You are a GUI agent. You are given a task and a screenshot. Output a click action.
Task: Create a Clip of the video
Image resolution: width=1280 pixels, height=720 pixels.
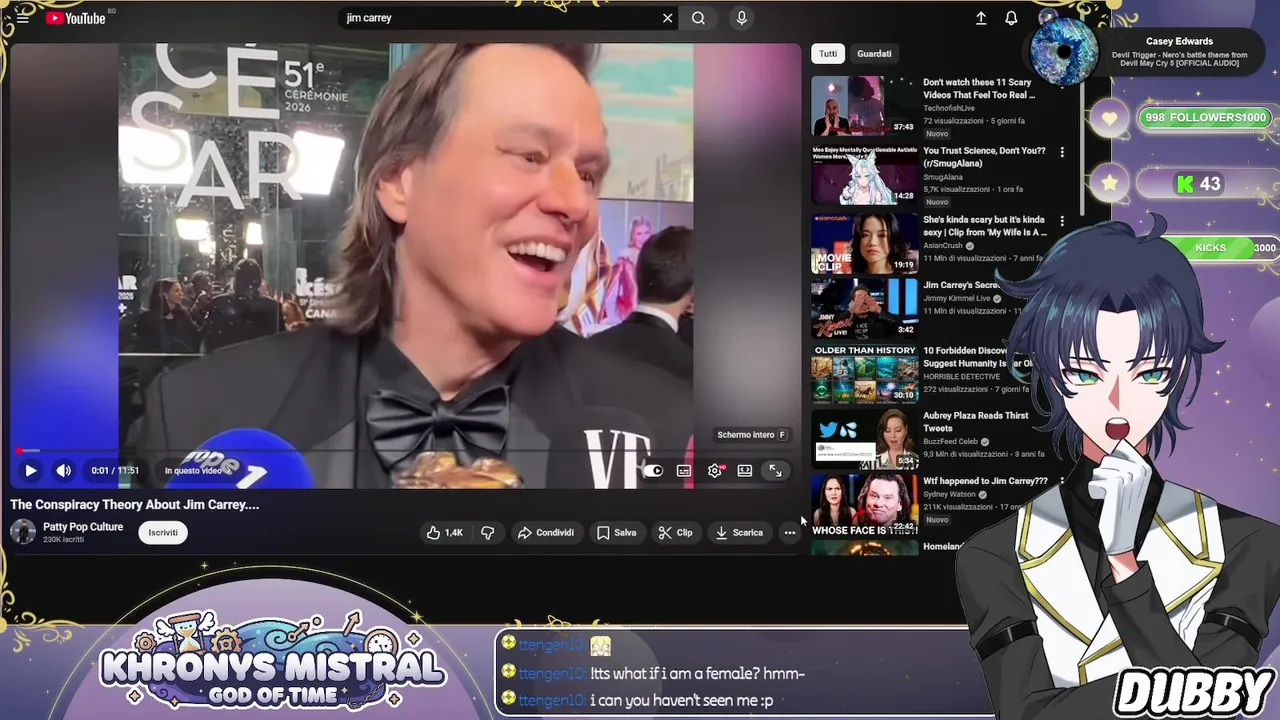coord(675,533)
